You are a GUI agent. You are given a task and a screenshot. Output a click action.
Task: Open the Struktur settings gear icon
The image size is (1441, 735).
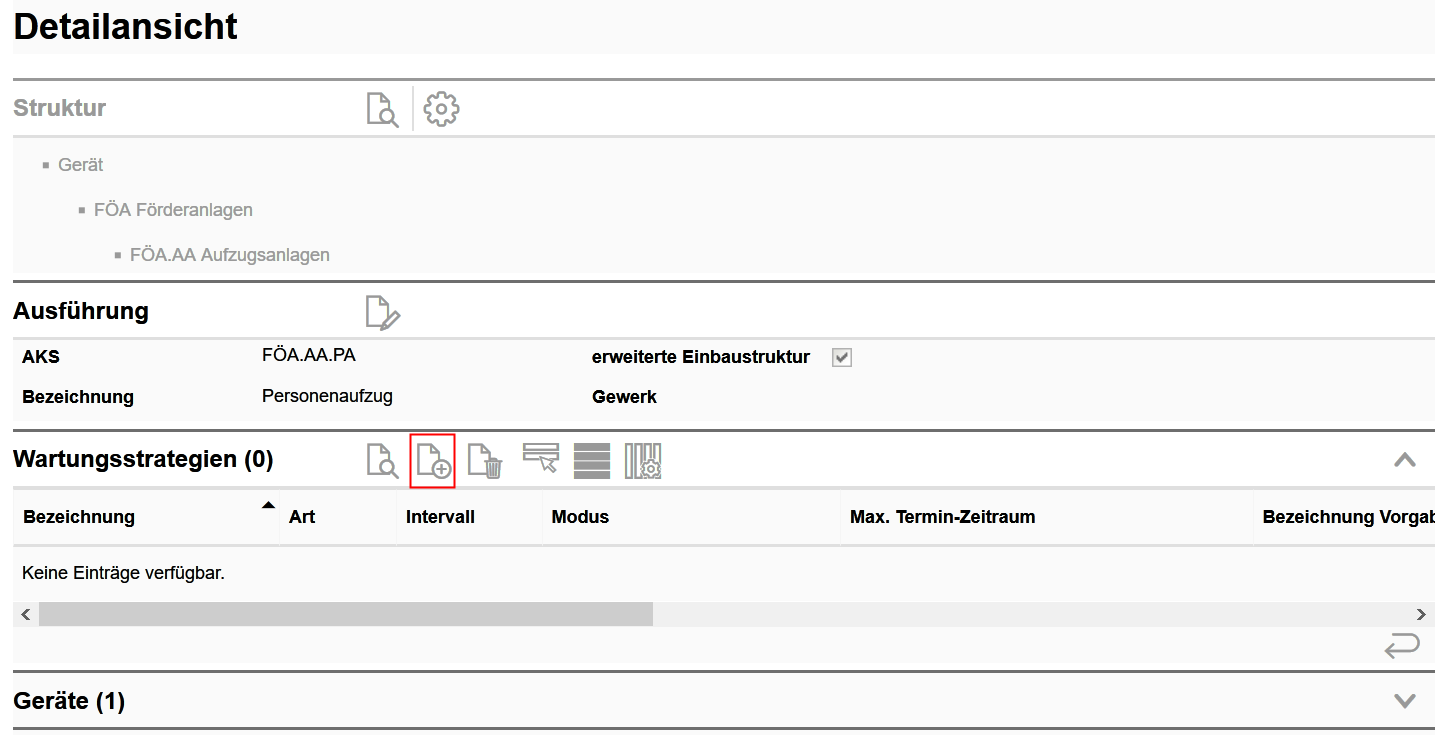(x=441, y=109)
